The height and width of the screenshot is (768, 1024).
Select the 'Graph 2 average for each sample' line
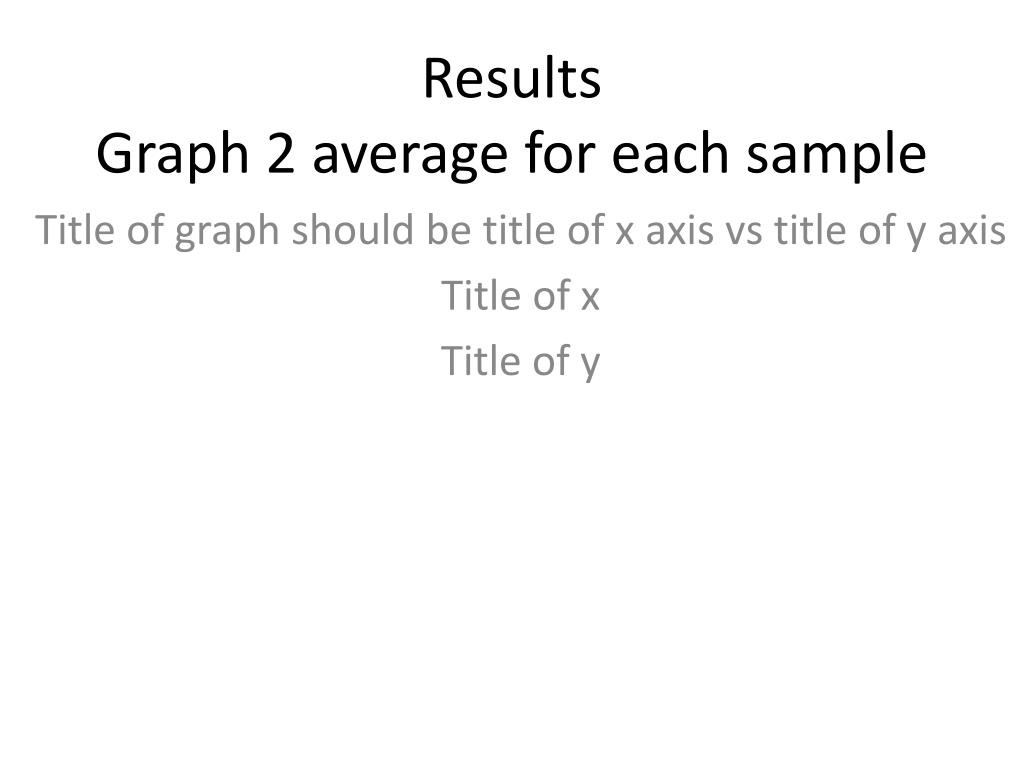point(511,154)
